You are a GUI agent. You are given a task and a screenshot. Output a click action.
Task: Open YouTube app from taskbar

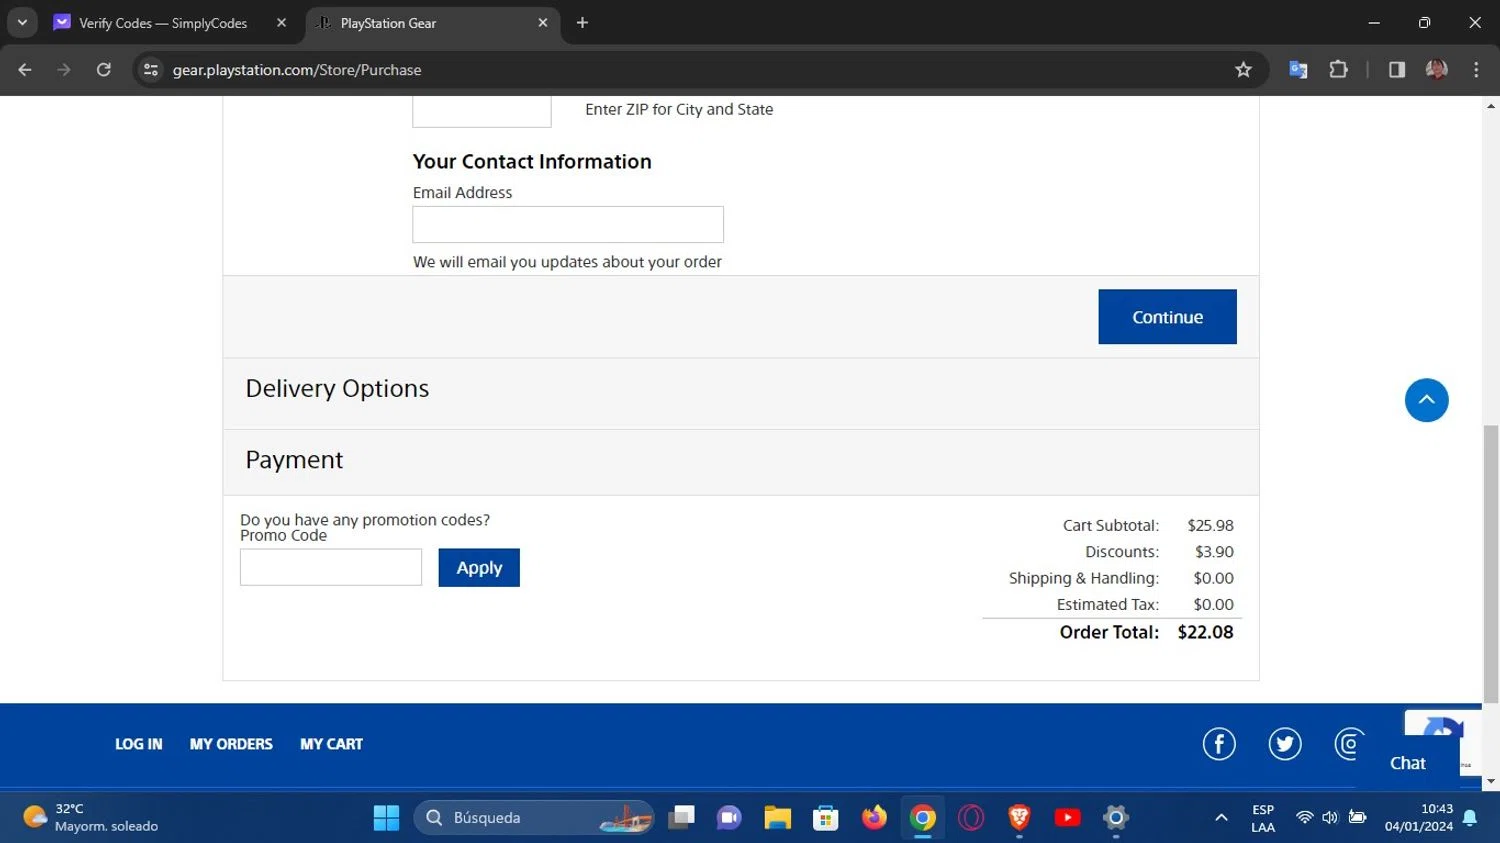coord(1067,818)
